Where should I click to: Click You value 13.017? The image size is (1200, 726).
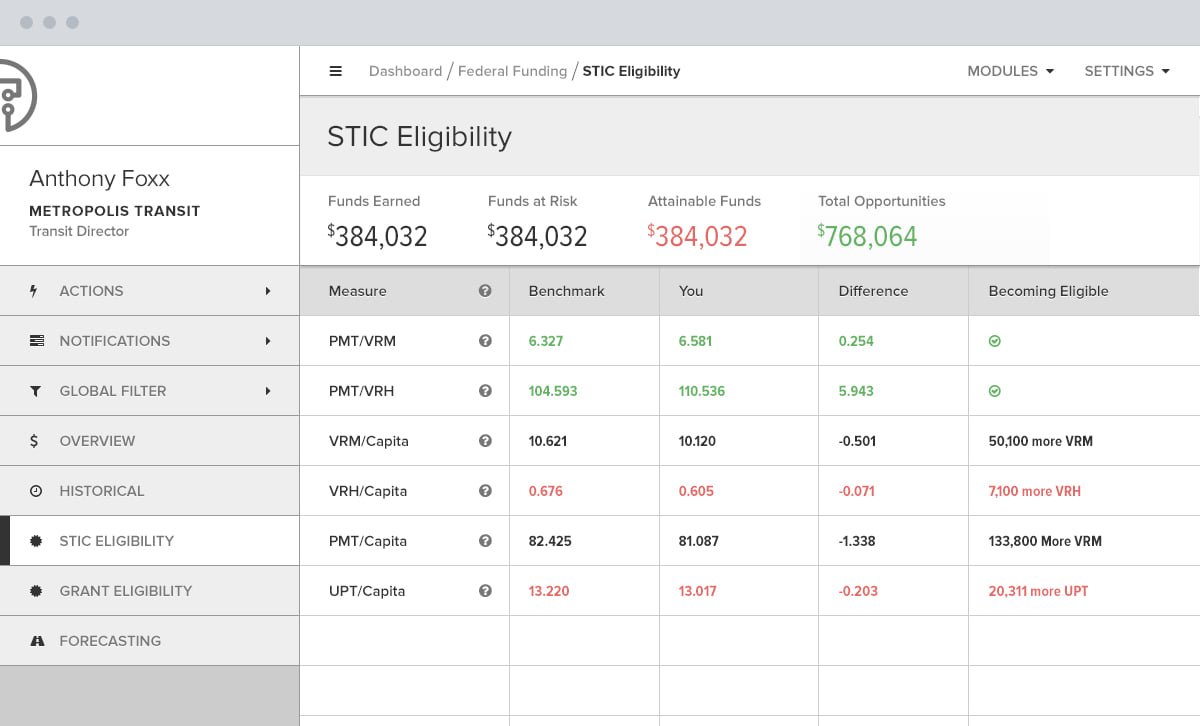pos(697,591)
